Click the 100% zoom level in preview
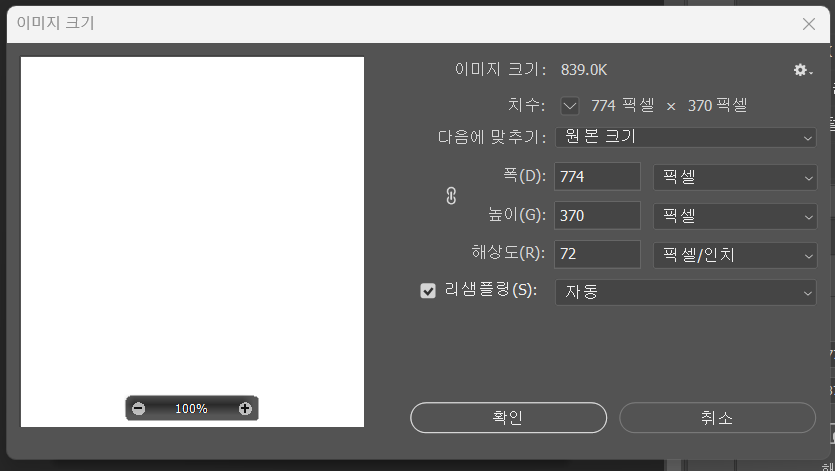This screenshot has height=471, width=835. coord(191,408)
